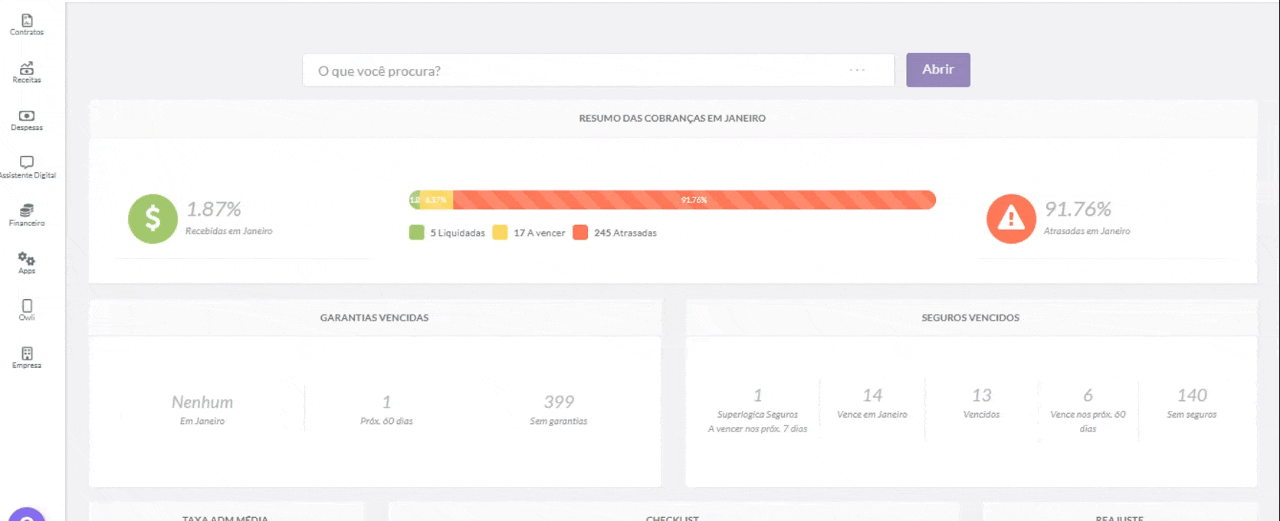Open the Contratos sidebar icon
This screenshot has width=1280, height=521.
[x=27, y=20]
